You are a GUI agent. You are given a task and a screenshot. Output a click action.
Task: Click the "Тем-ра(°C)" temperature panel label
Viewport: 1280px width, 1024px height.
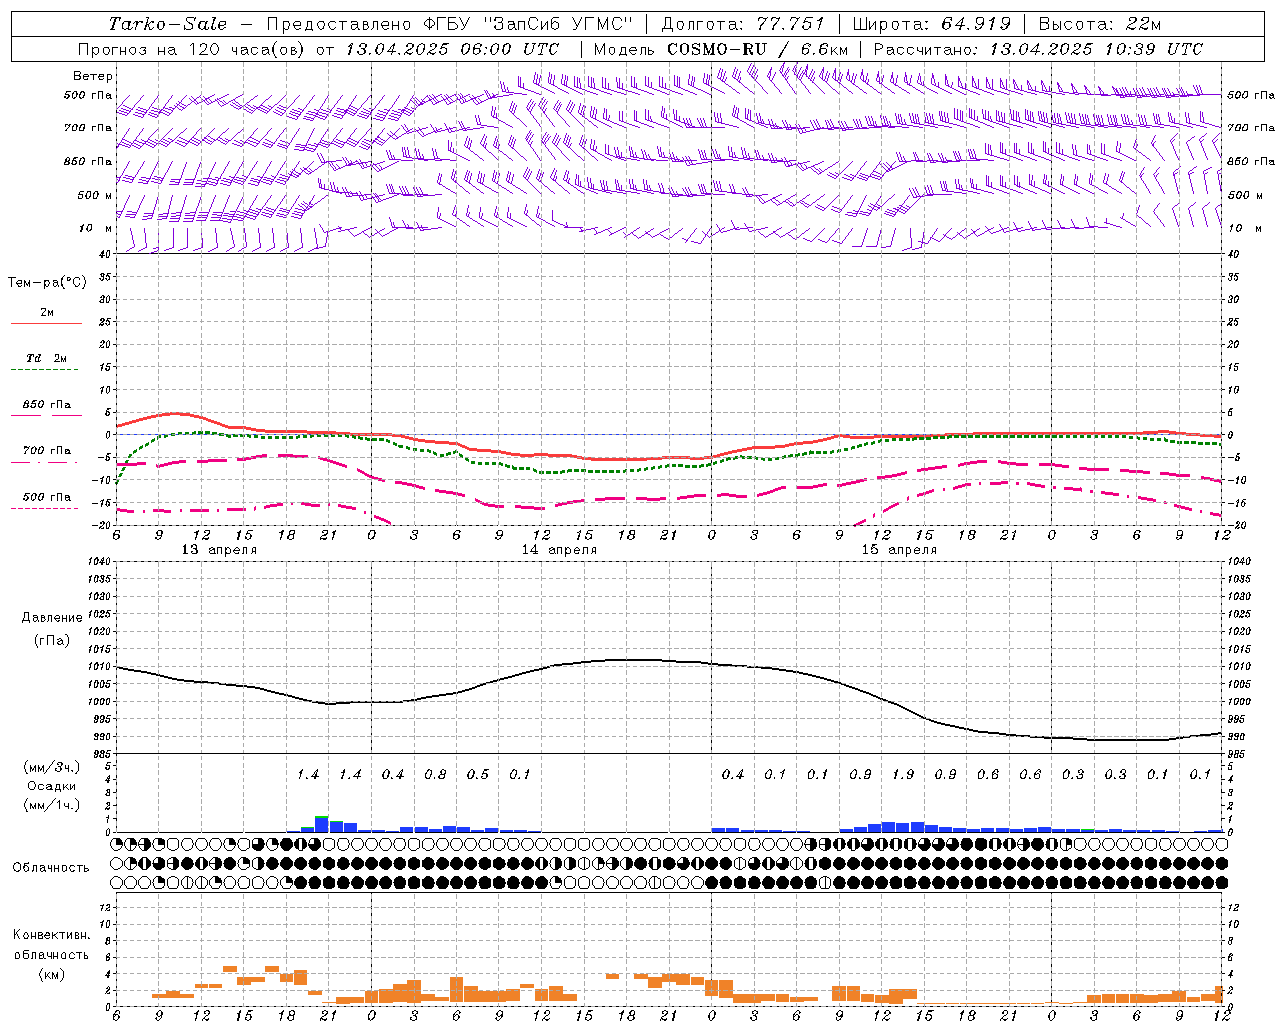tap(47, 283)
